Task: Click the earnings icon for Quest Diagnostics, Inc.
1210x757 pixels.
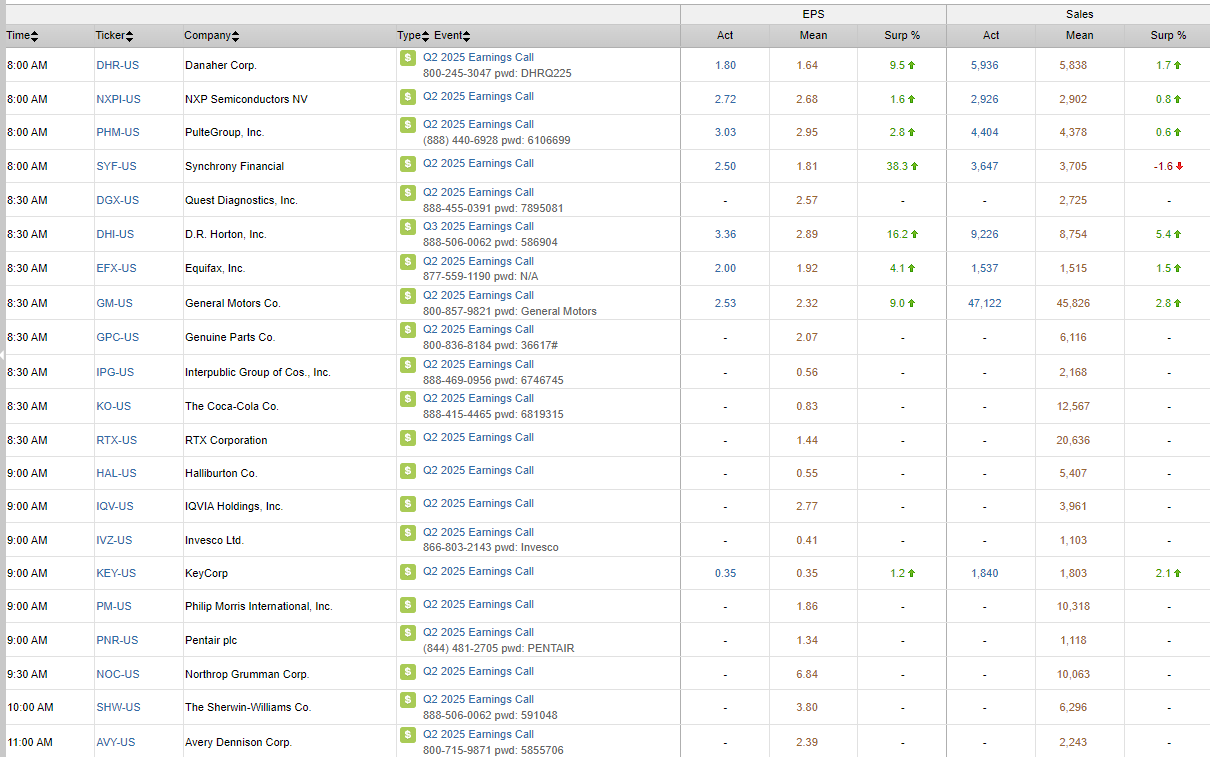Action: coord(407,193)
